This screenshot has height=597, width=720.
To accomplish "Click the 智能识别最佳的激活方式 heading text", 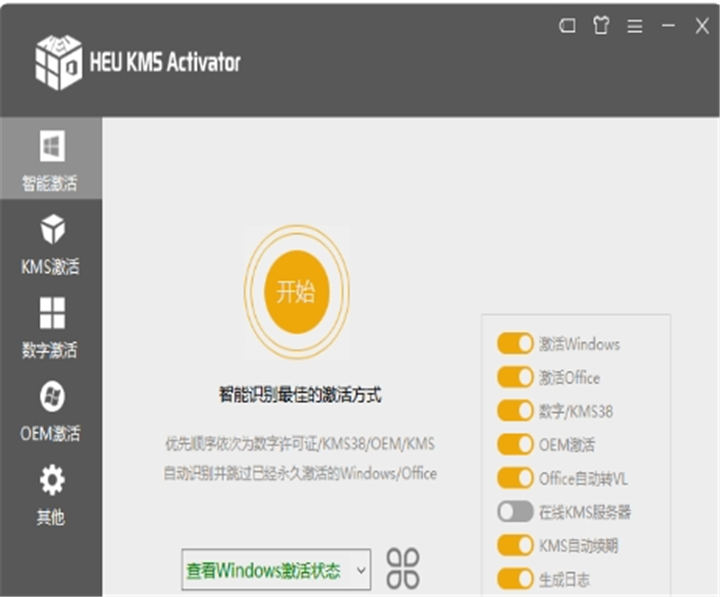I will 300,395.
